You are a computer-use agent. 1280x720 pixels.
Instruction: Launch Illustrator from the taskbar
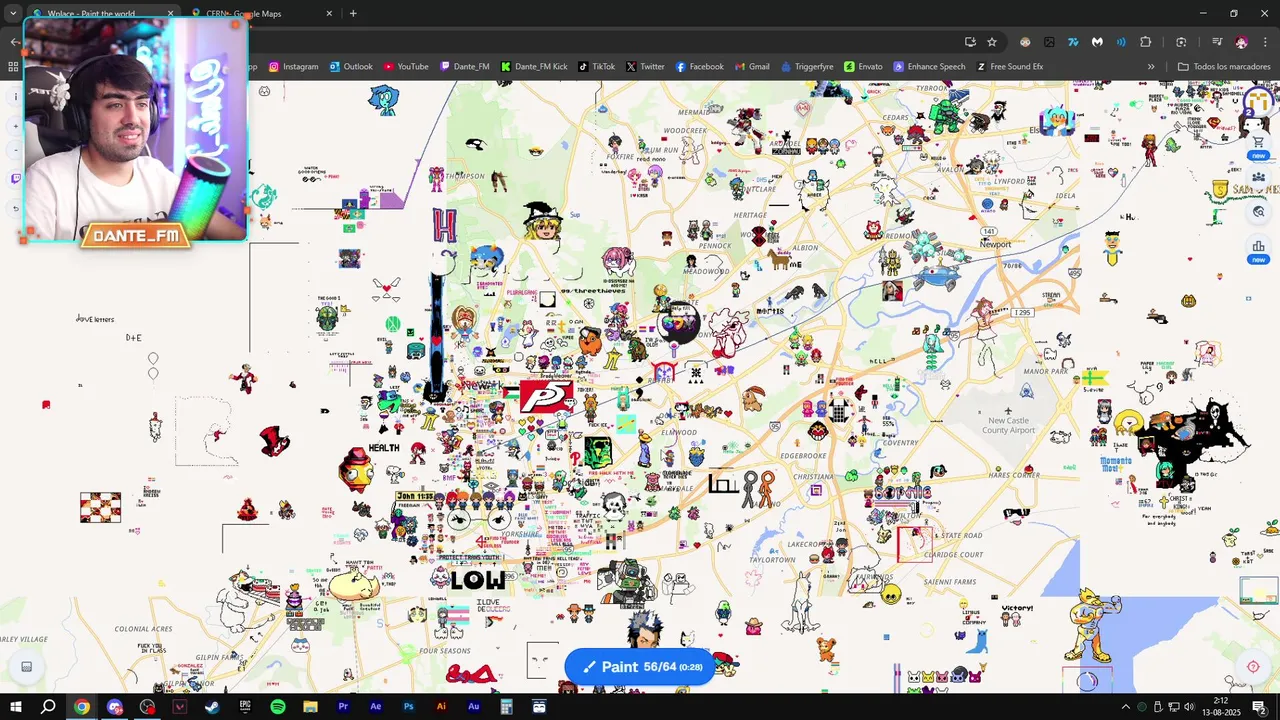click(x=441, y=707)
